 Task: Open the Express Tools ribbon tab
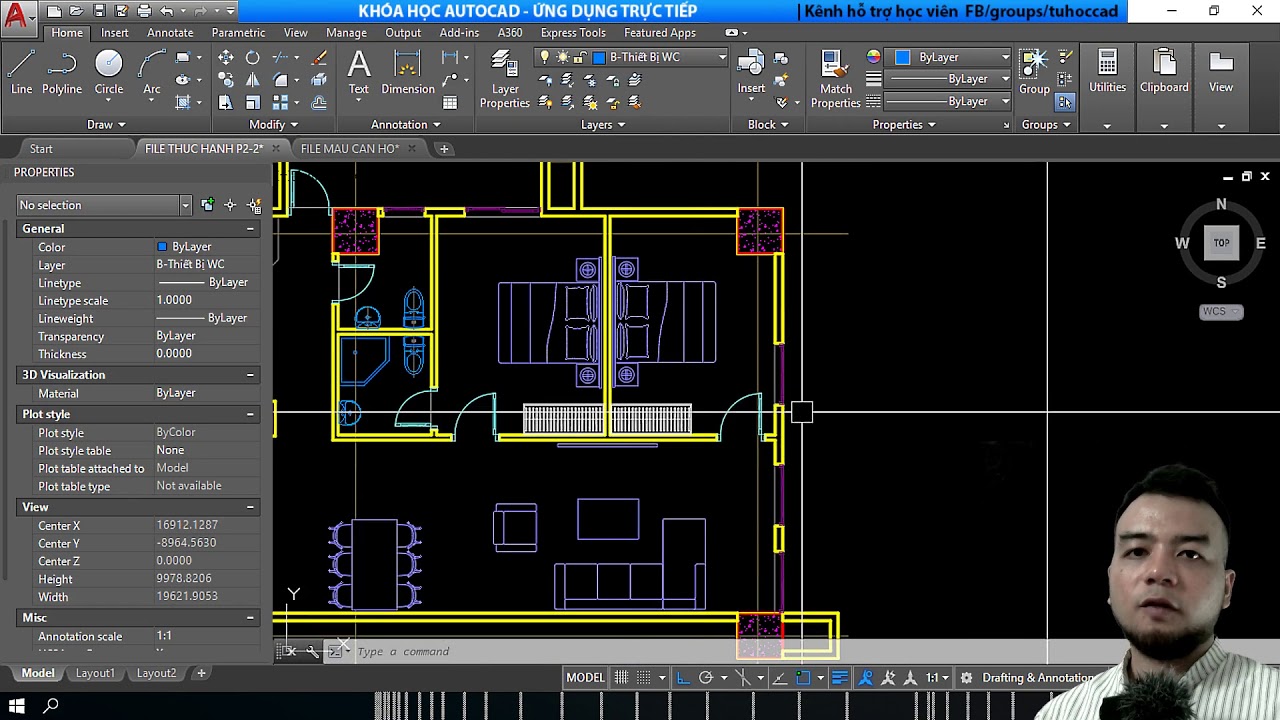(573, 33)
